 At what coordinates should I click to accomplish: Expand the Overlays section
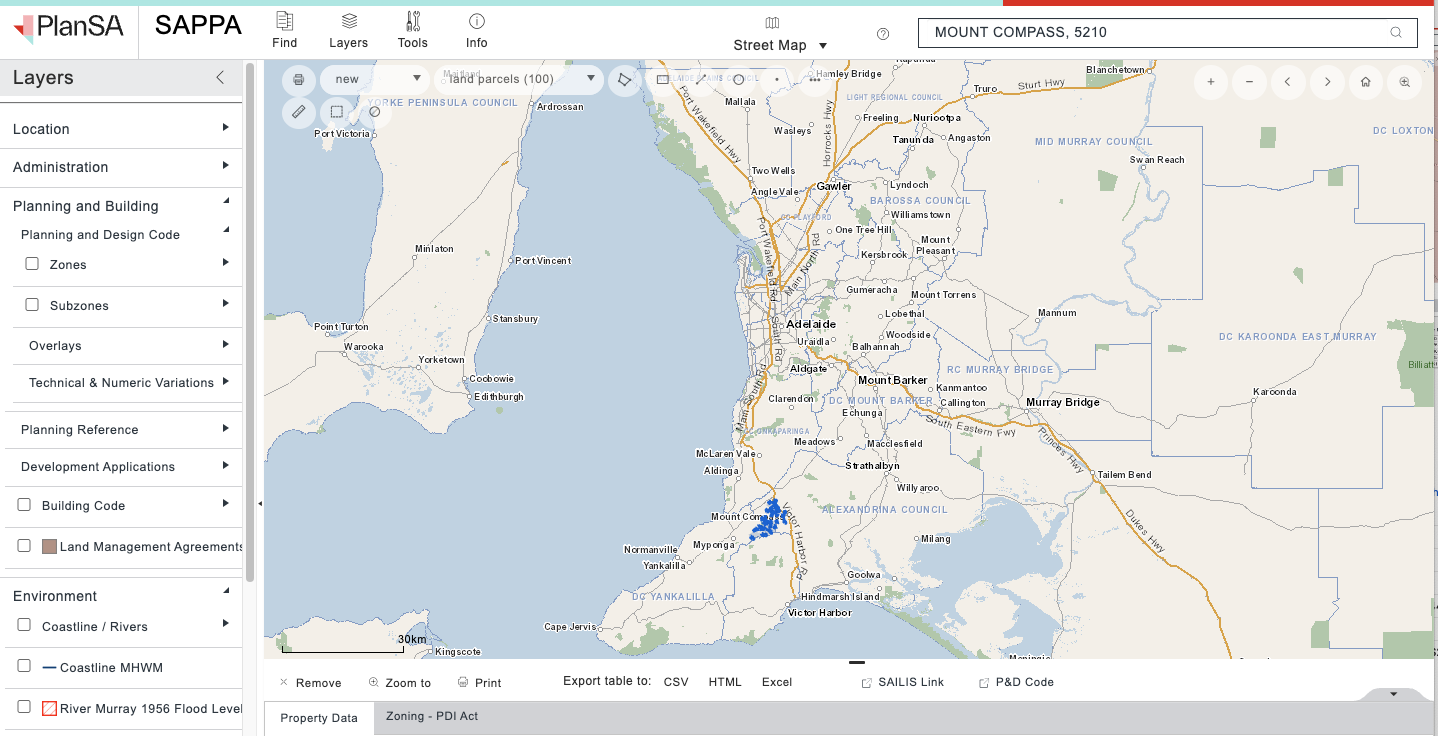(x=54, y=345)
